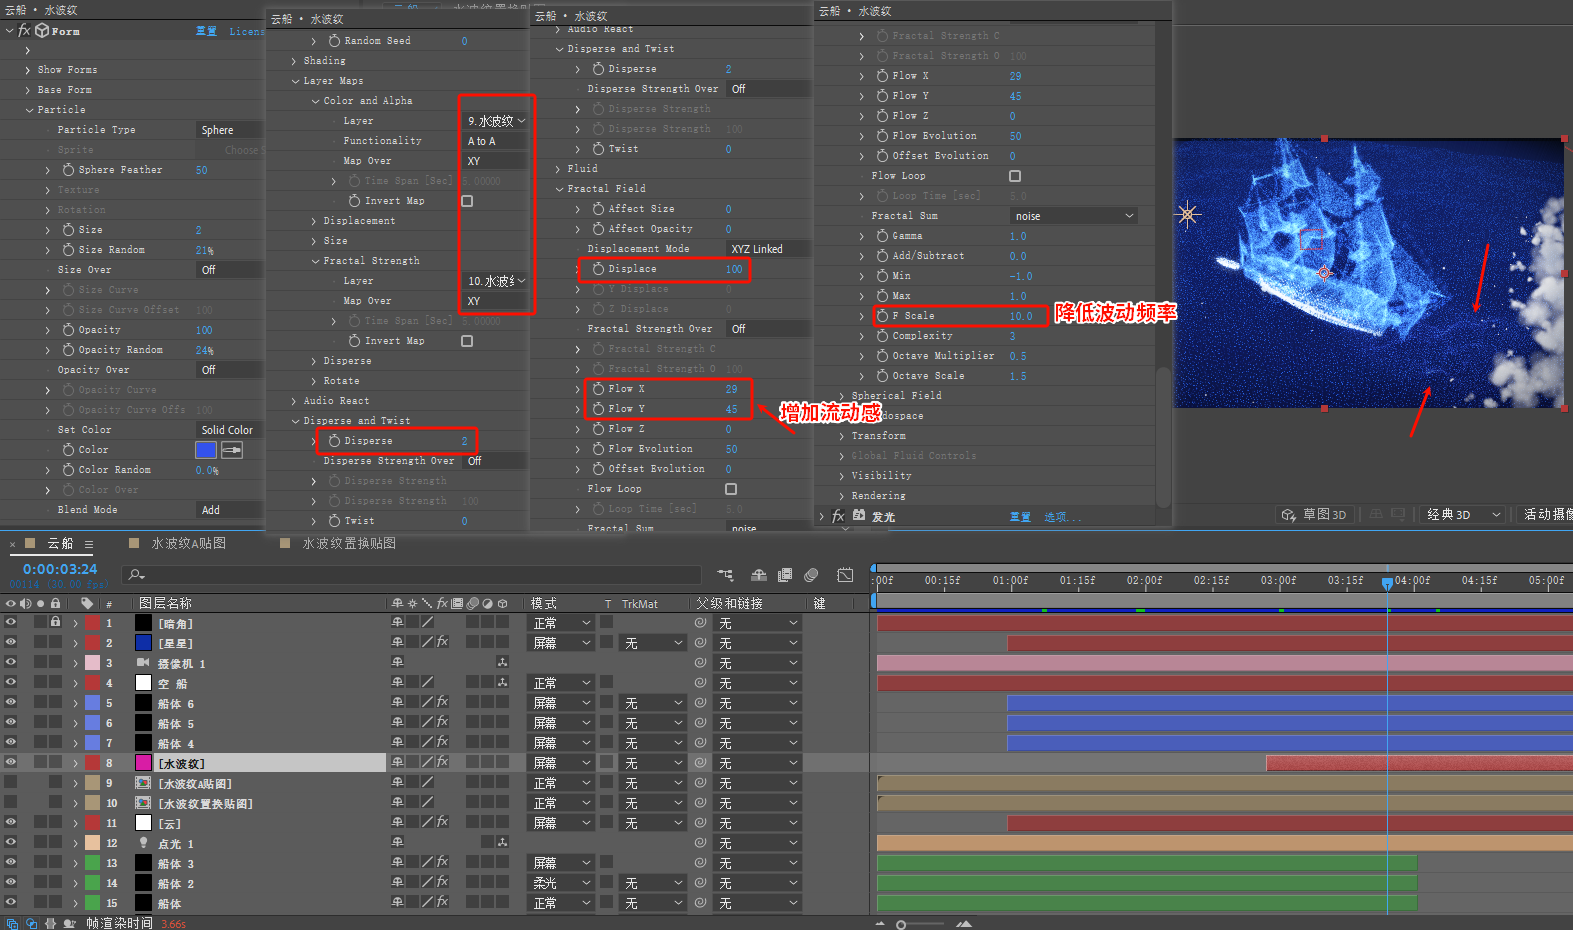The width and height of the screenshot is (1573, 930).
Task: Click the fx switch on 星星 layer
Action: click(442, 642)
